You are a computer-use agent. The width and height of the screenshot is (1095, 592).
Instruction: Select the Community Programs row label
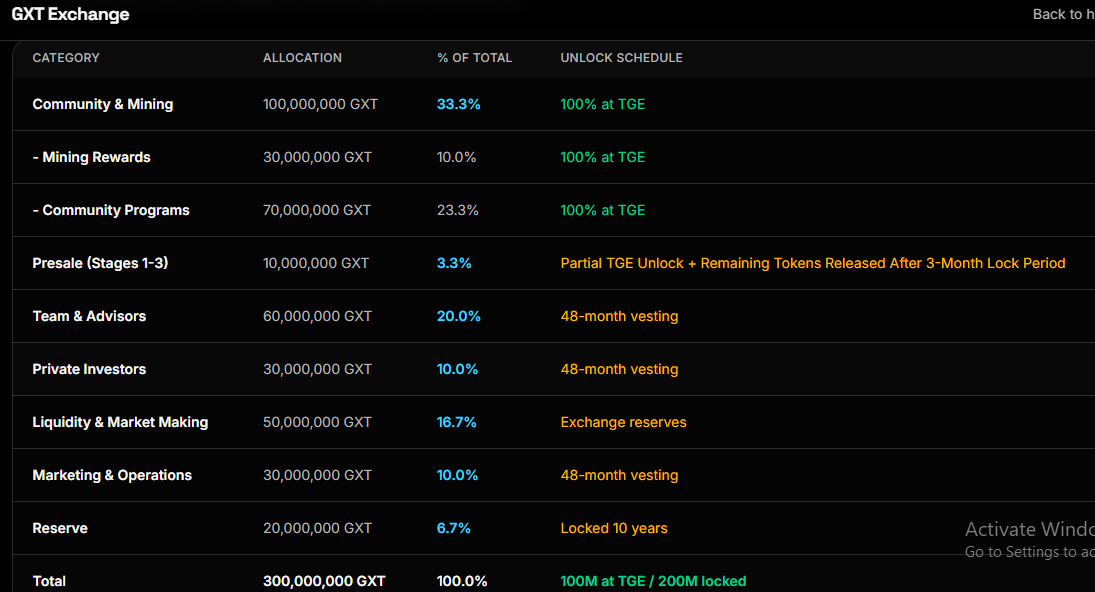point(111,210)
